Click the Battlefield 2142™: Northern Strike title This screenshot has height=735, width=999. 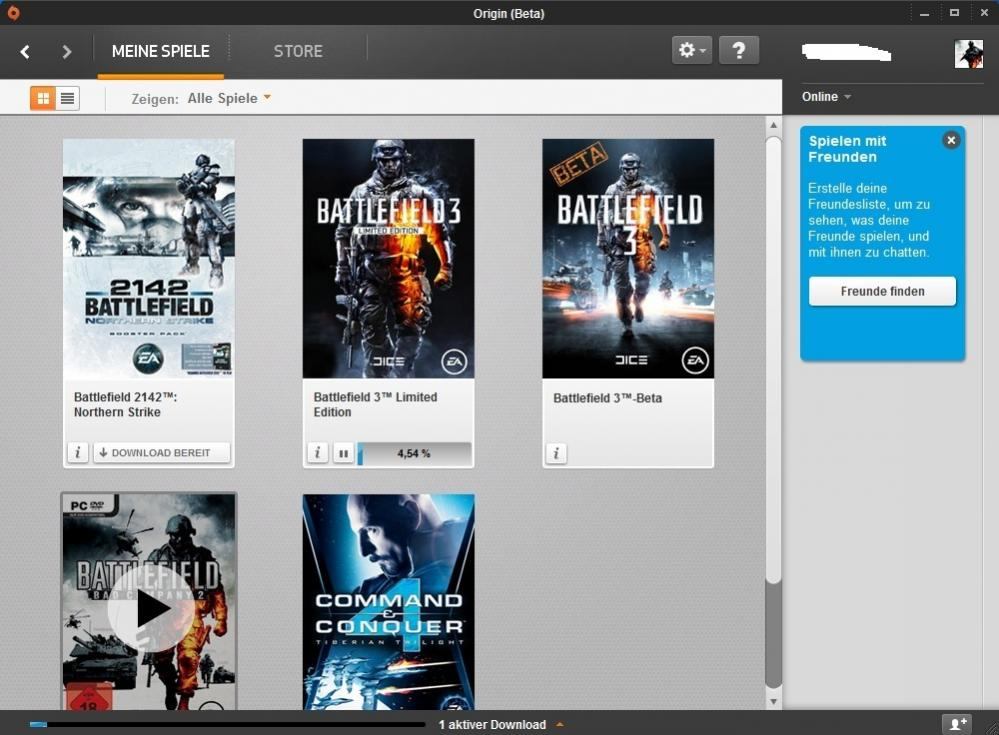(126, 404)
